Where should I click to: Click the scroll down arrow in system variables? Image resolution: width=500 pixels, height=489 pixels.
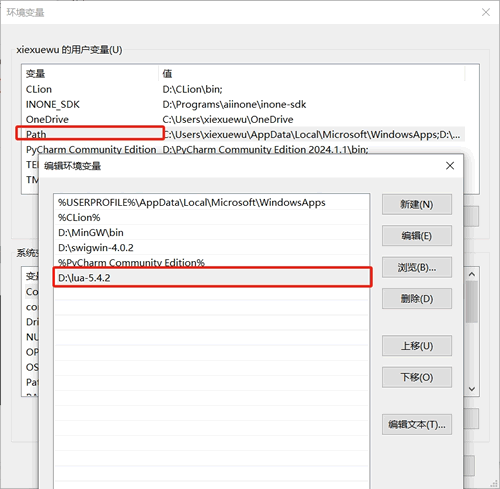click(x=472, y=389)
